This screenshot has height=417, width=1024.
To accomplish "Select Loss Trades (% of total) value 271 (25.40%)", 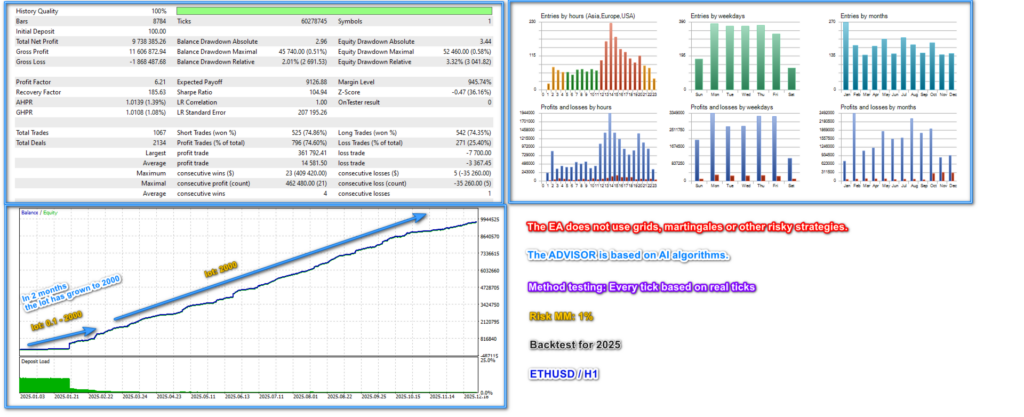I will coord(474,142).
